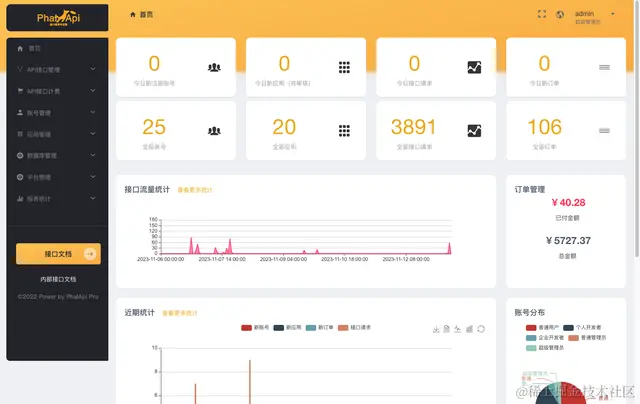Click the API接口计费 cart icon
Viewport: 640px width, 404px height.
click(20, 91)
